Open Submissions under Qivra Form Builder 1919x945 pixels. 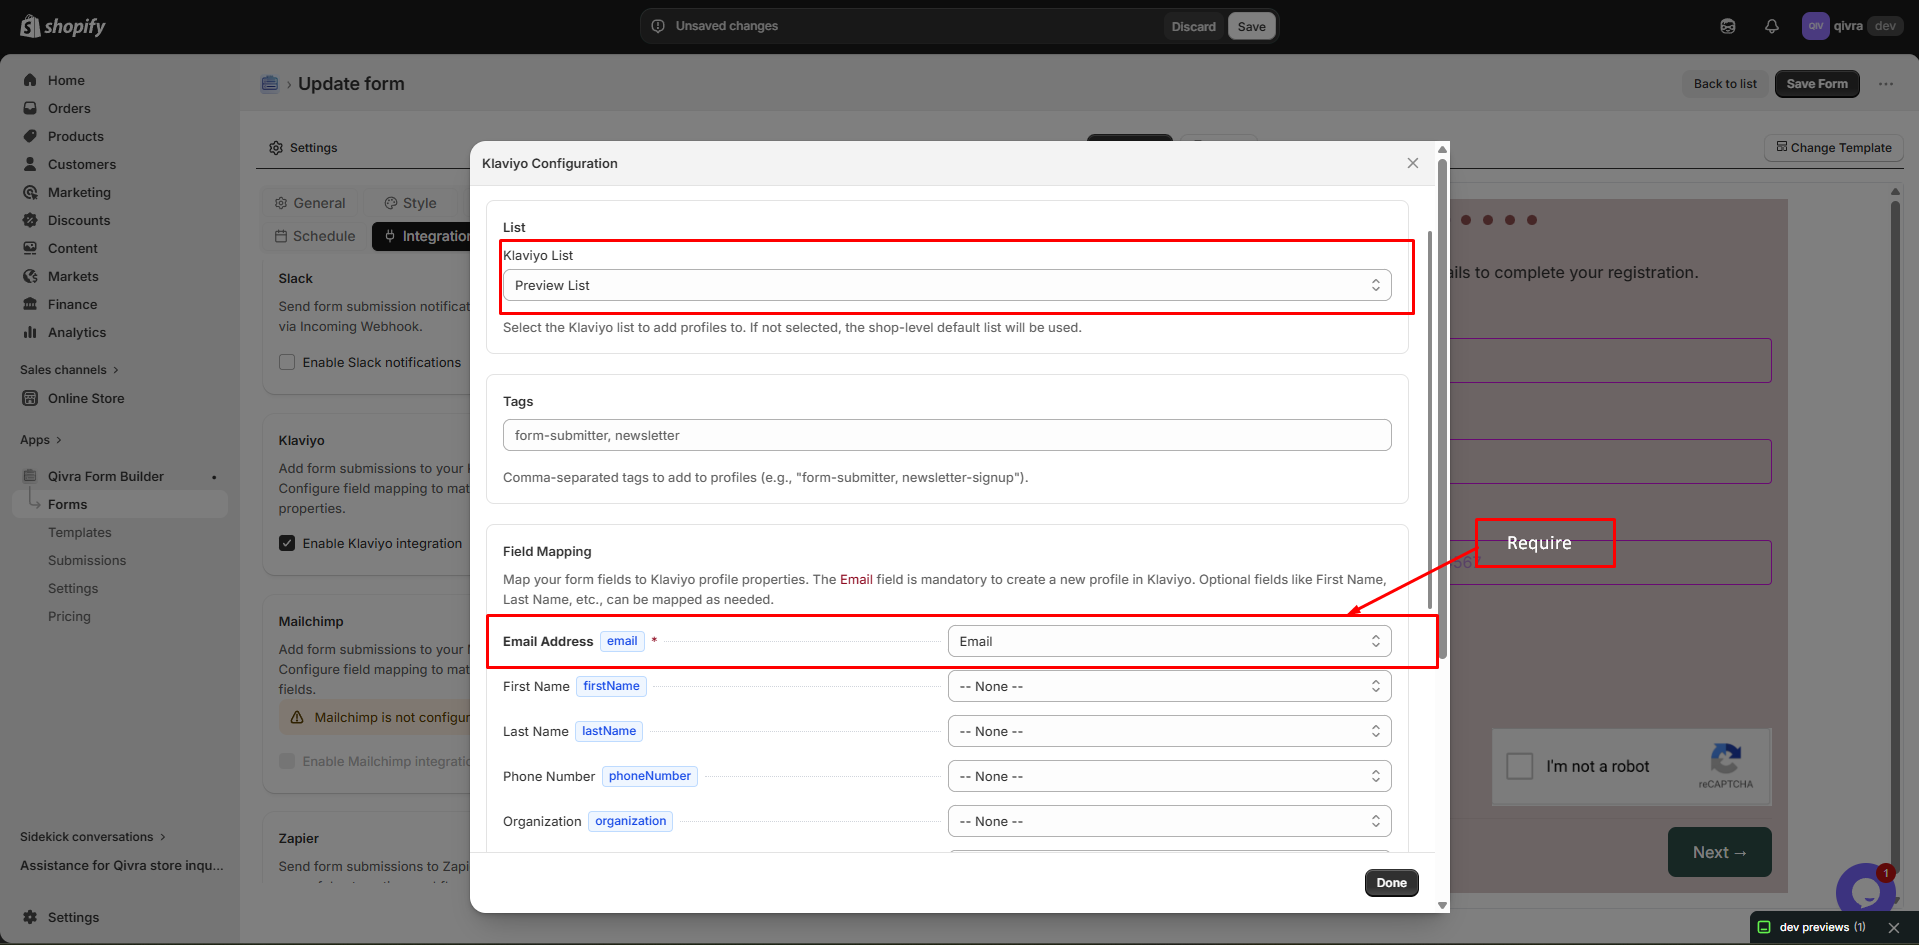tap(87, 560)
